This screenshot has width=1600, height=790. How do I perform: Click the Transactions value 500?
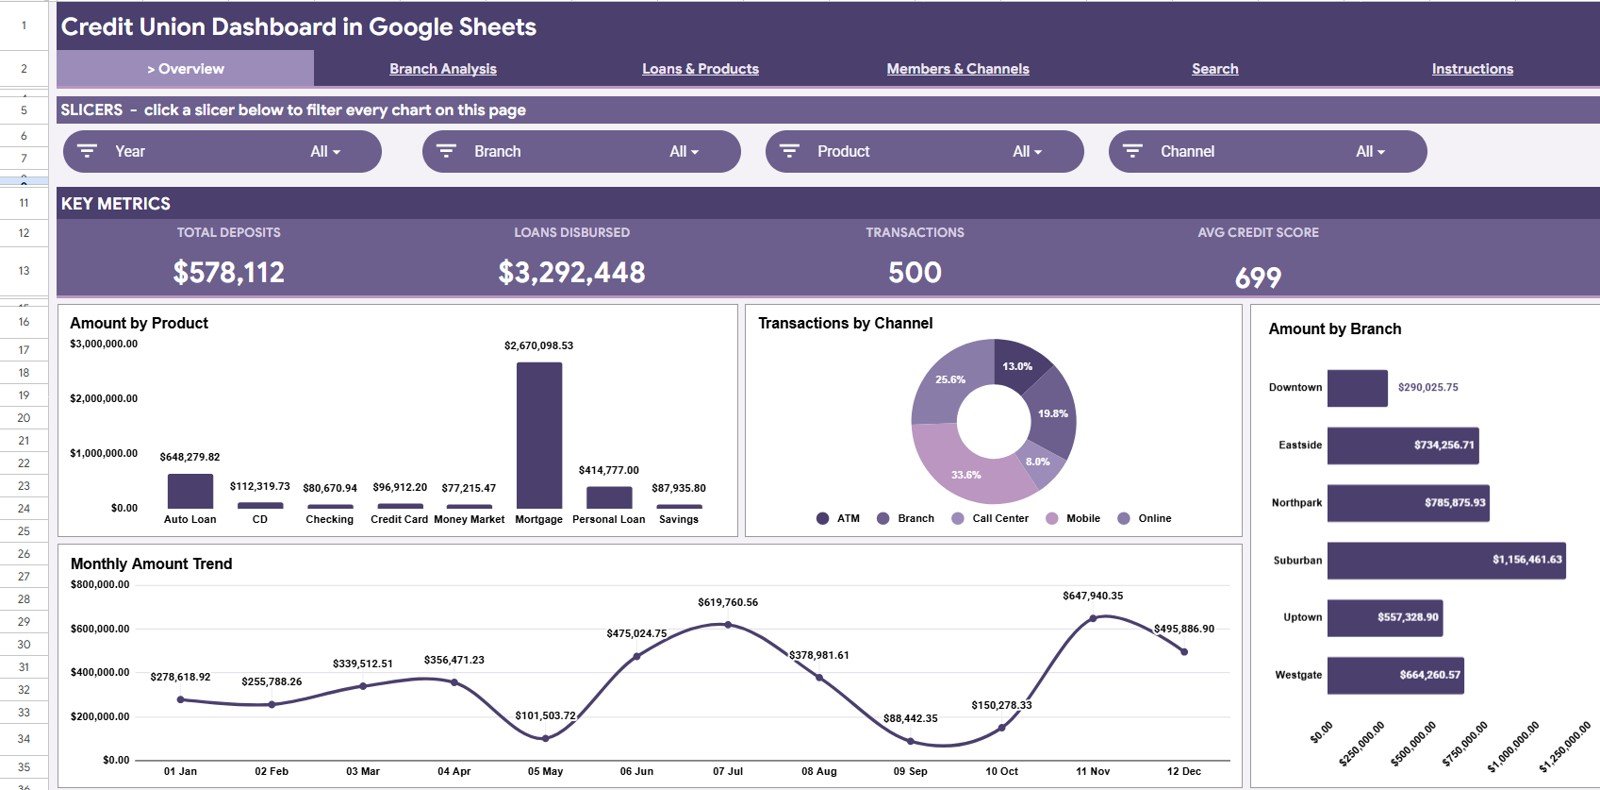[915, 272]
